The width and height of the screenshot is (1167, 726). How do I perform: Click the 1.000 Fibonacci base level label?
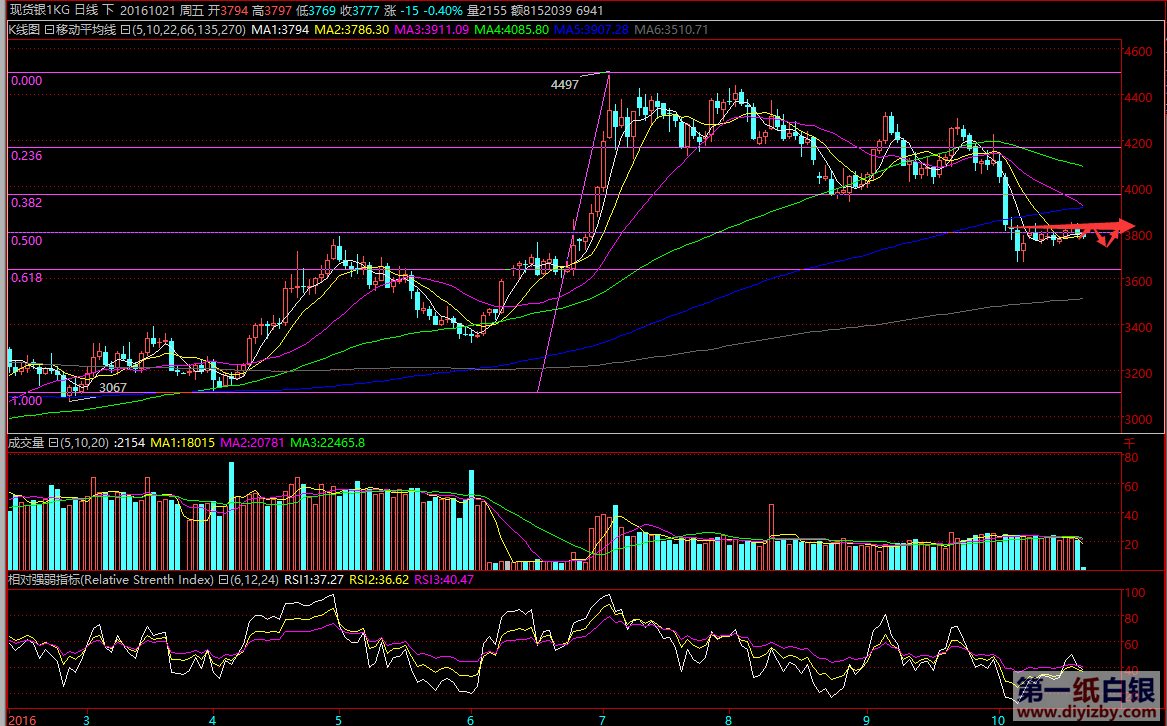[26, 400]
